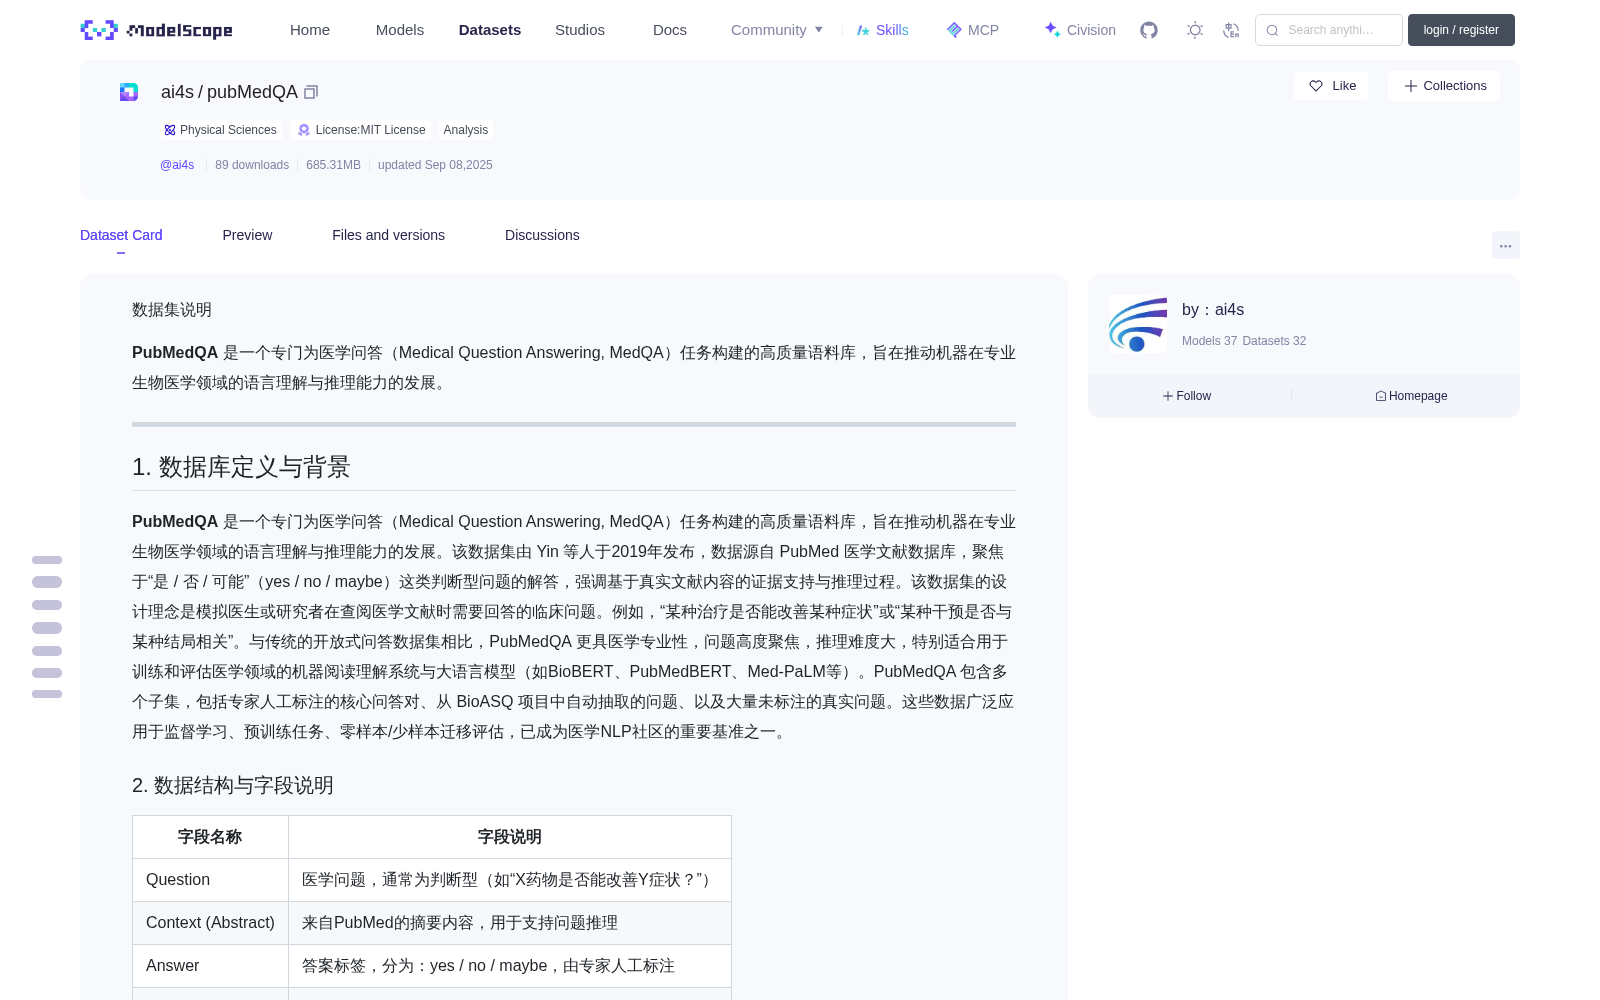Navigate to Models
Image resolution: width=1600 pixels, height=1000 pixels.
click(400, 30)
